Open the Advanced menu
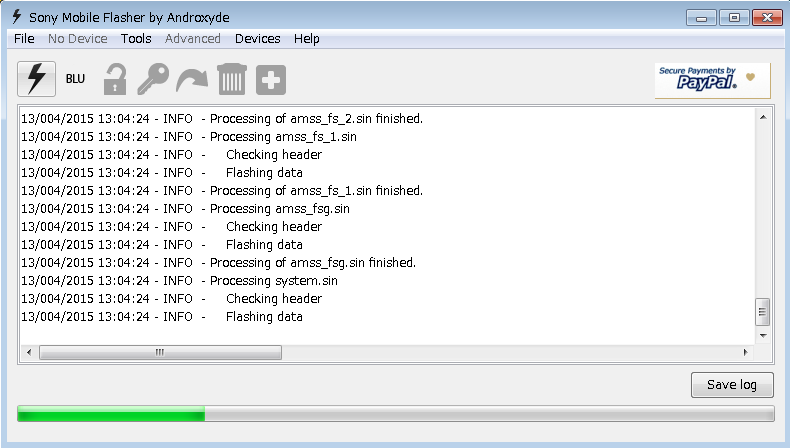Image resolution: width=790 pixels, height=448 pixels. (x=192, y=39)
